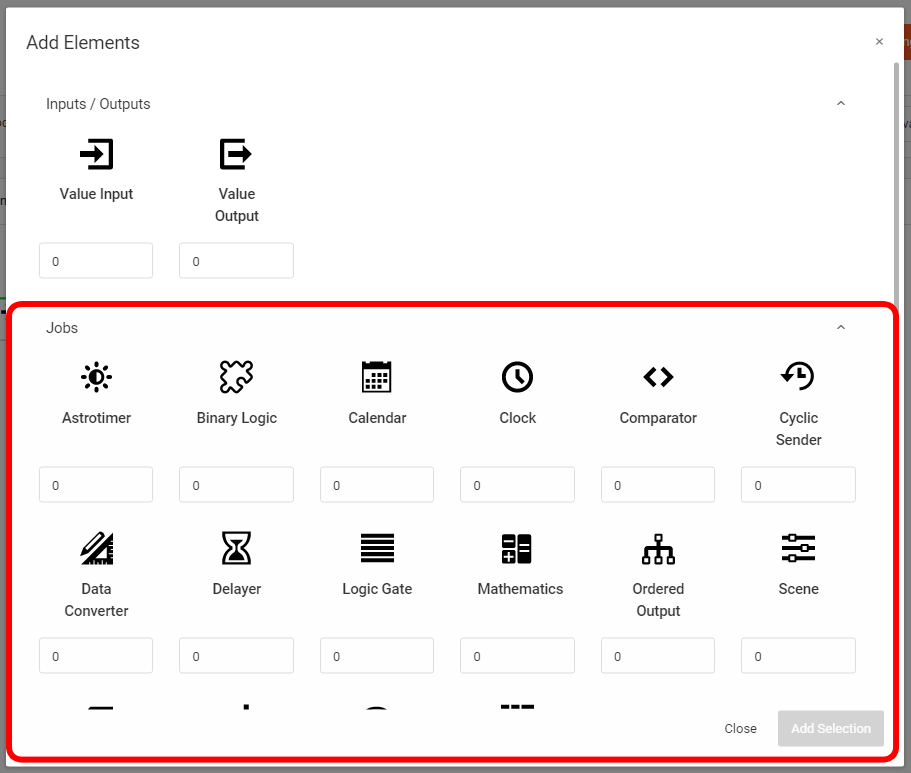Focus the Astrotimer quantity field

click(x=96, y=485)
